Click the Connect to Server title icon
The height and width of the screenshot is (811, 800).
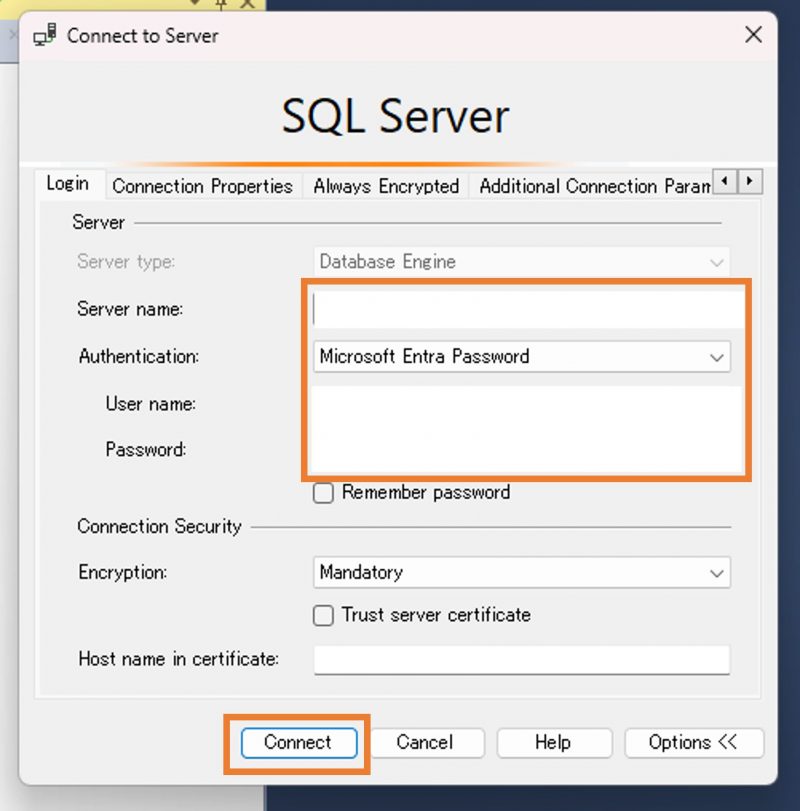[x=45, y=35]
